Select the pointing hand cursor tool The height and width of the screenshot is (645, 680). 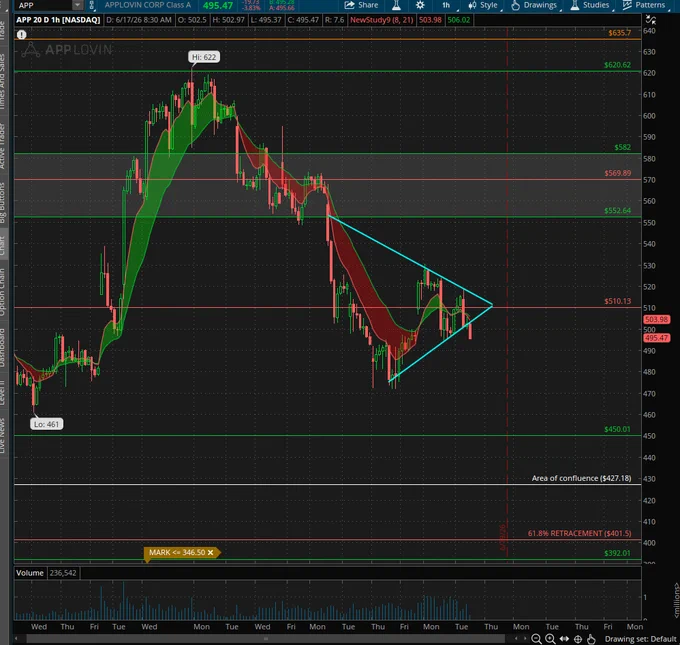tap(591, 638)
